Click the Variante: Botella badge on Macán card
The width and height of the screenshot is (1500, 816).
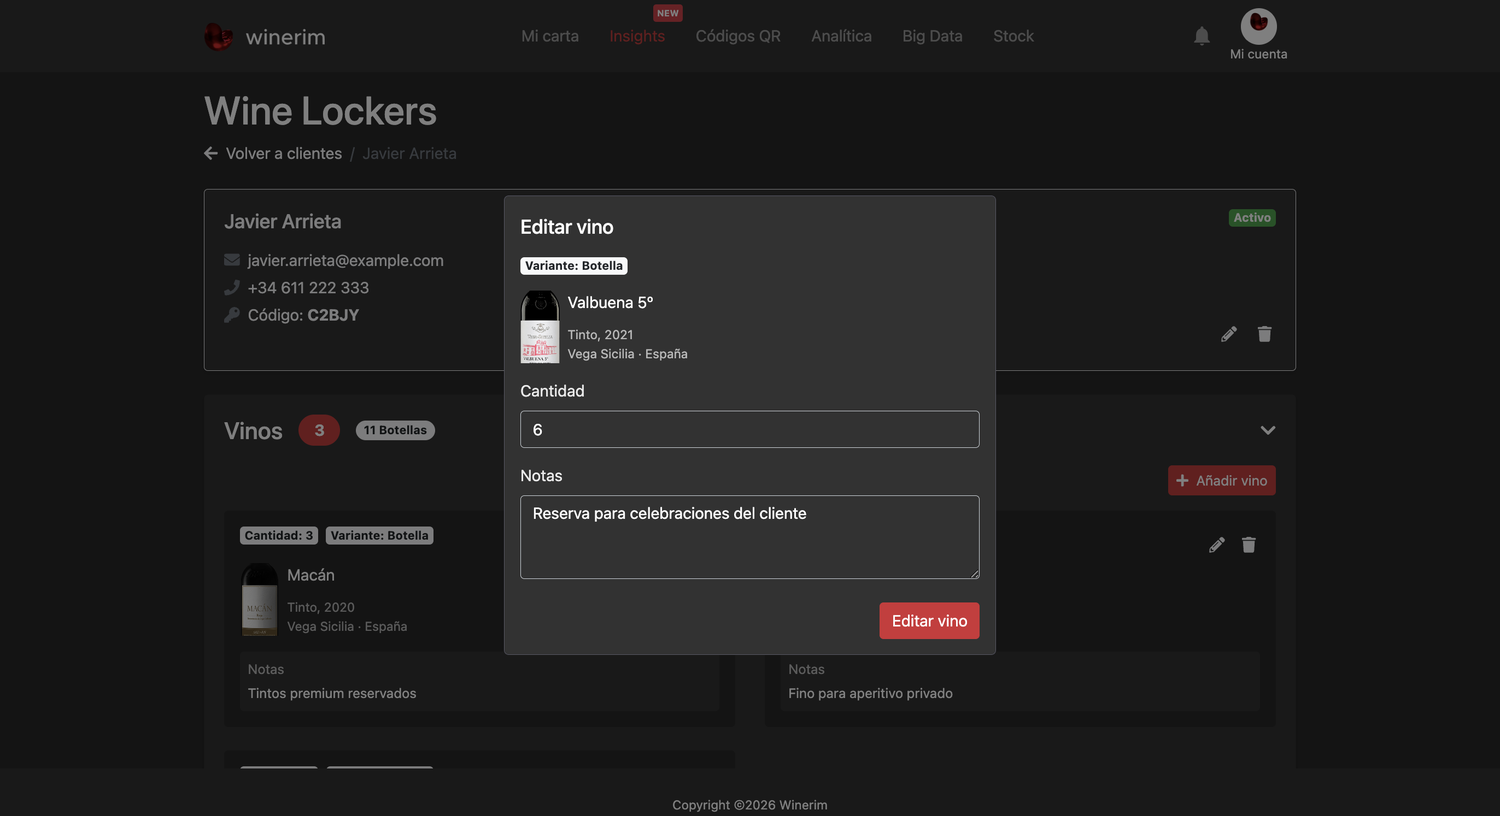[380, 536]
